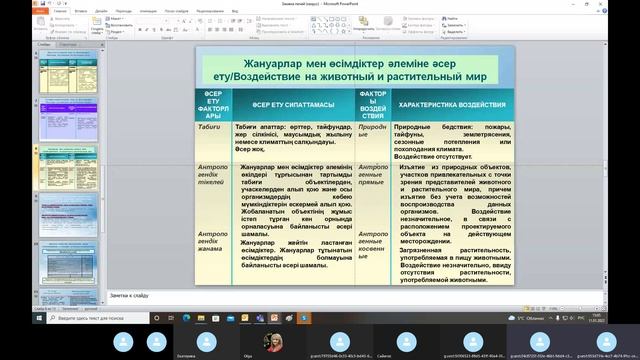Switch to the Структура pane tab

[68, 44]
